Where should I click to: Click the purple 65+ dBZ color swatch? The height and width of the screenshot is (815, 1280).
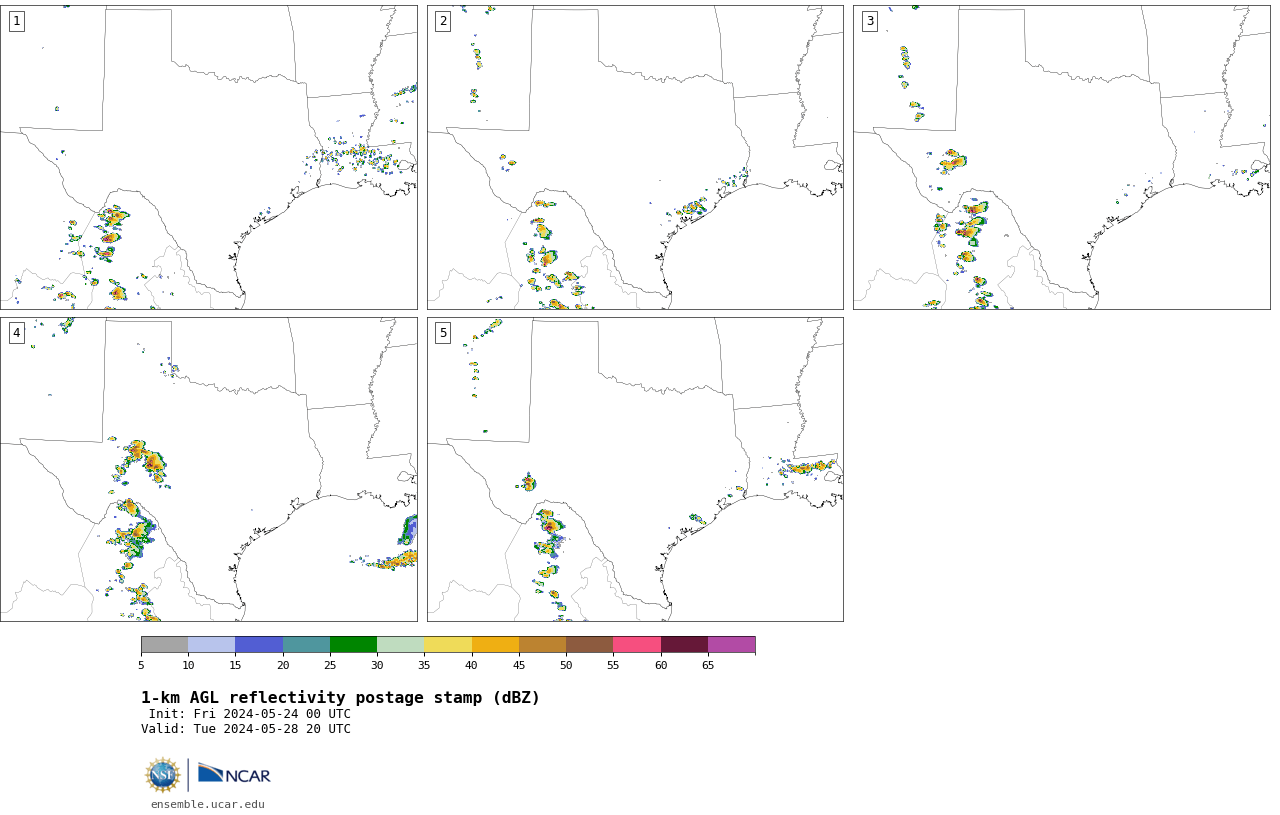tap(731, 645)
